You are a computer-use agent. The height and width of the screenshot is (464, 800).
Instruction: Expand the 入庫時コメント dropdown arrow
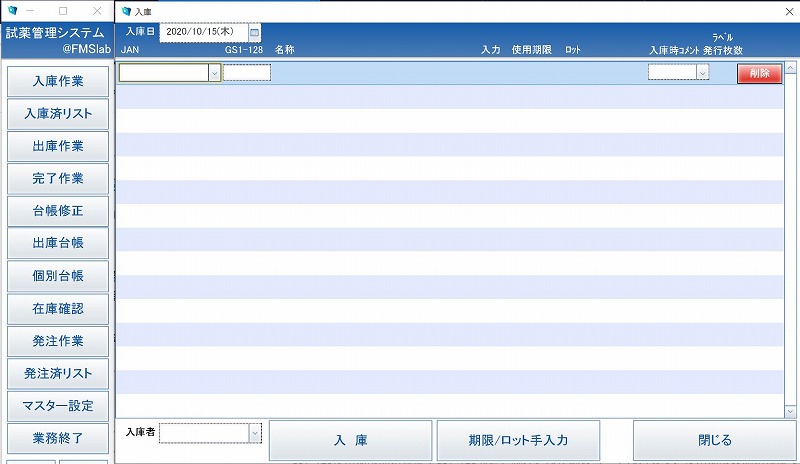point(703,72)
